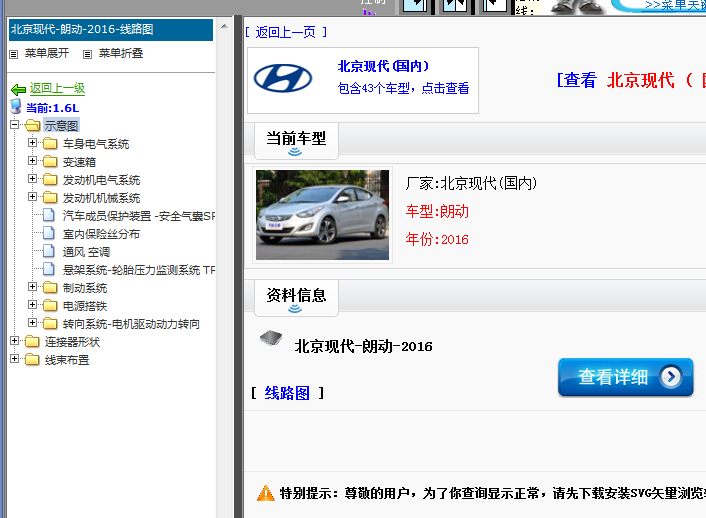Viewport: 706px width, 518px height.
Task: Expand the 制动系统 node
Action: pos(32,286)
